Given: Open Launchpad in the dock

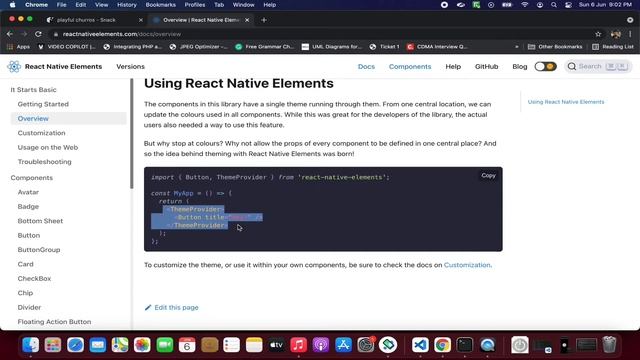Looking at the screenshot, I should coord(53,345).
